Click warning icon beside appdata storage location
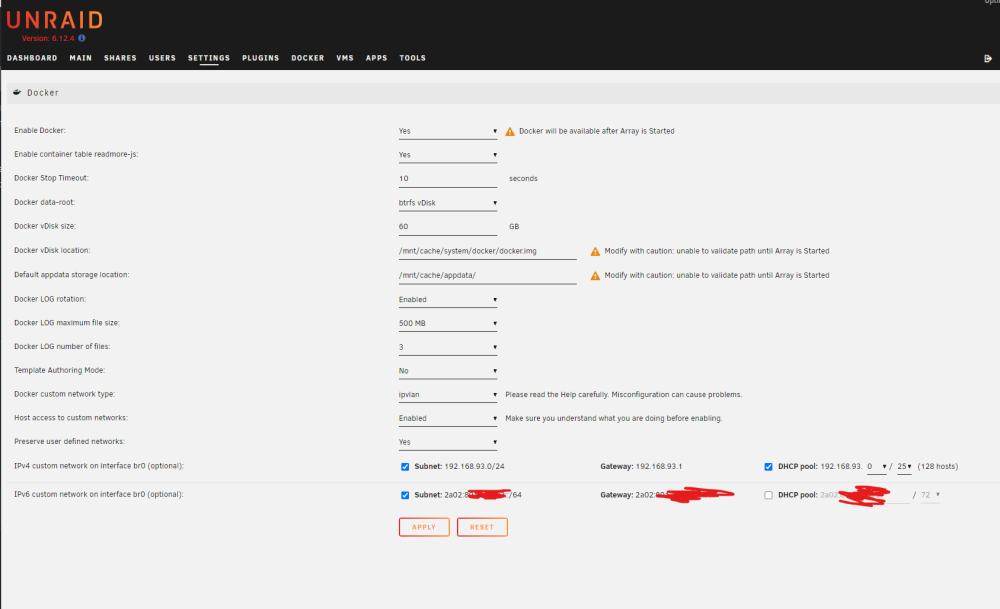Screen dimensions: 1000x609 pyautogui.click(x=595, y=275)
